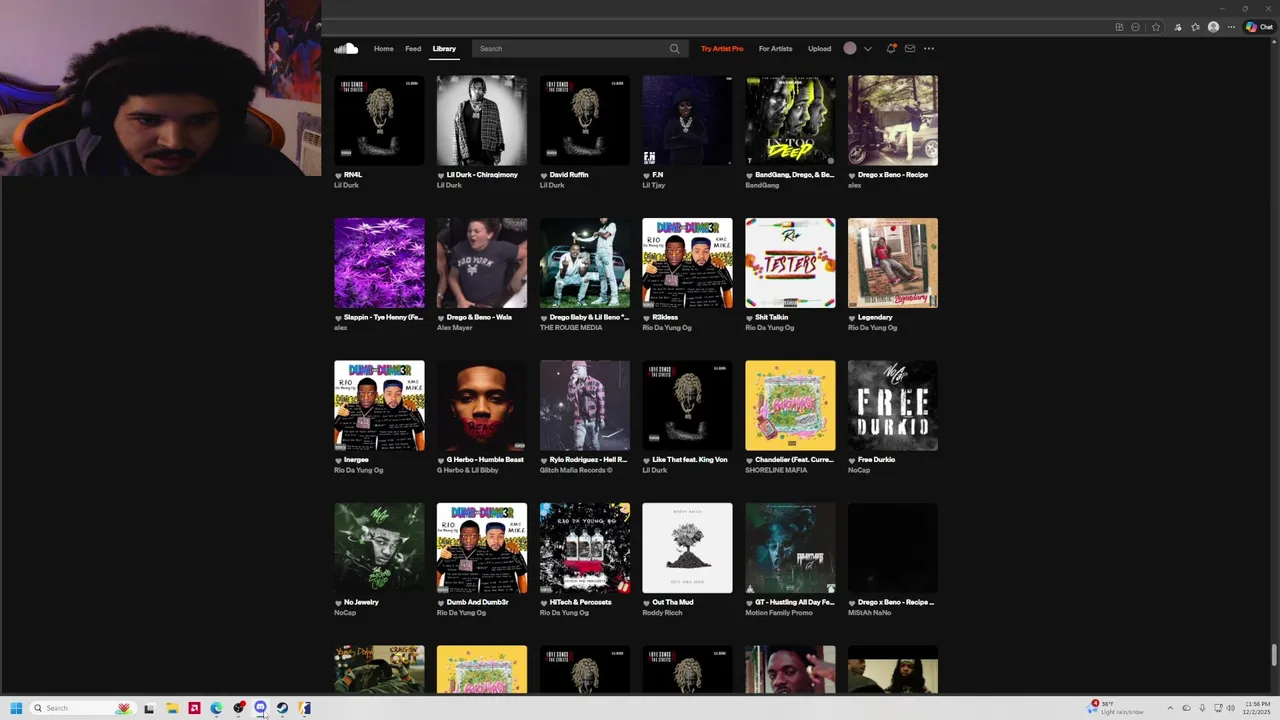Image resolution: width=1280 pixels, height=720 pixels.
Task: Toggle heart on Free Durkio track
Action: pyautogui.click(x=852, y=460)
